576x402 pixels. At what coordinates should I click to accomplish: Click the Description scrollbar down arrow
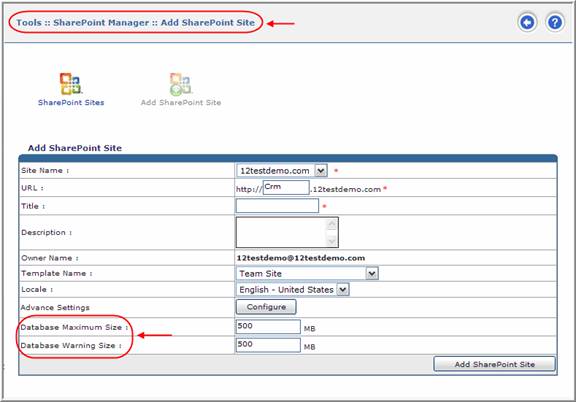tap(332, 241)
